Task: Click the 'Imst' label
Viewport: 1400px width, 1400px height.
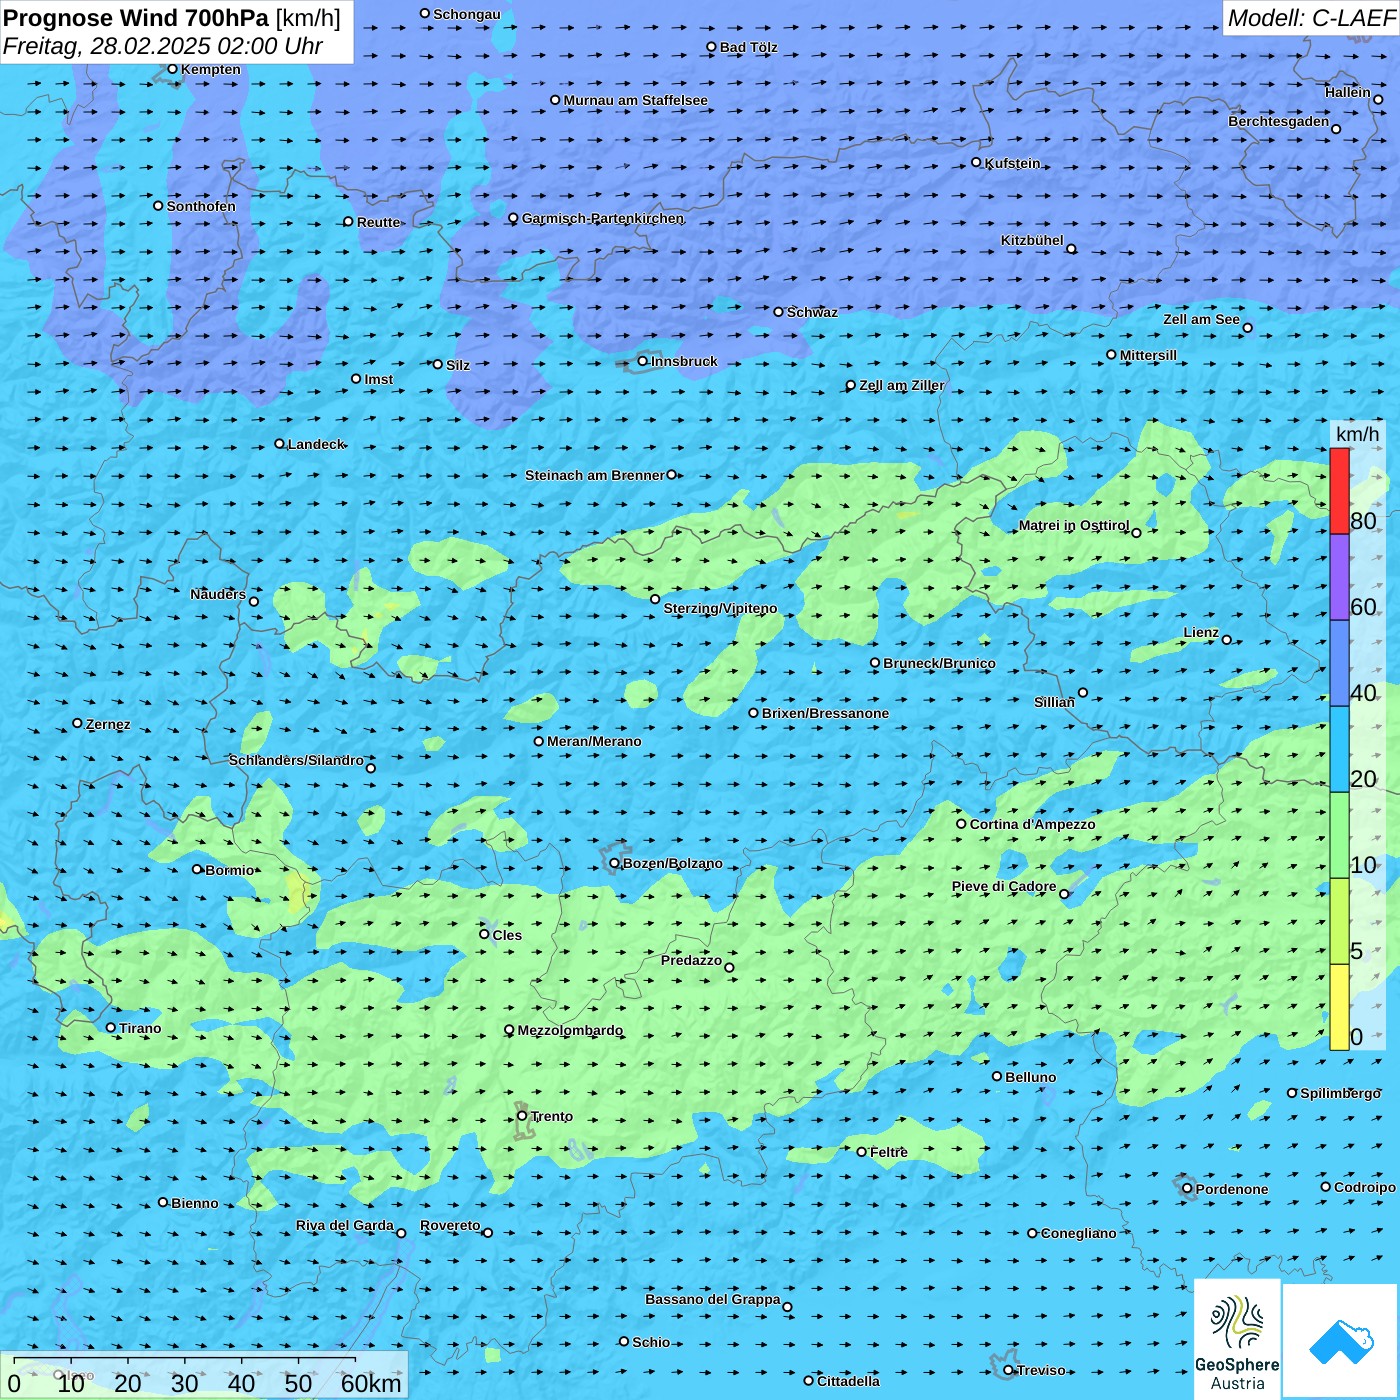Action: click(378, 379)
